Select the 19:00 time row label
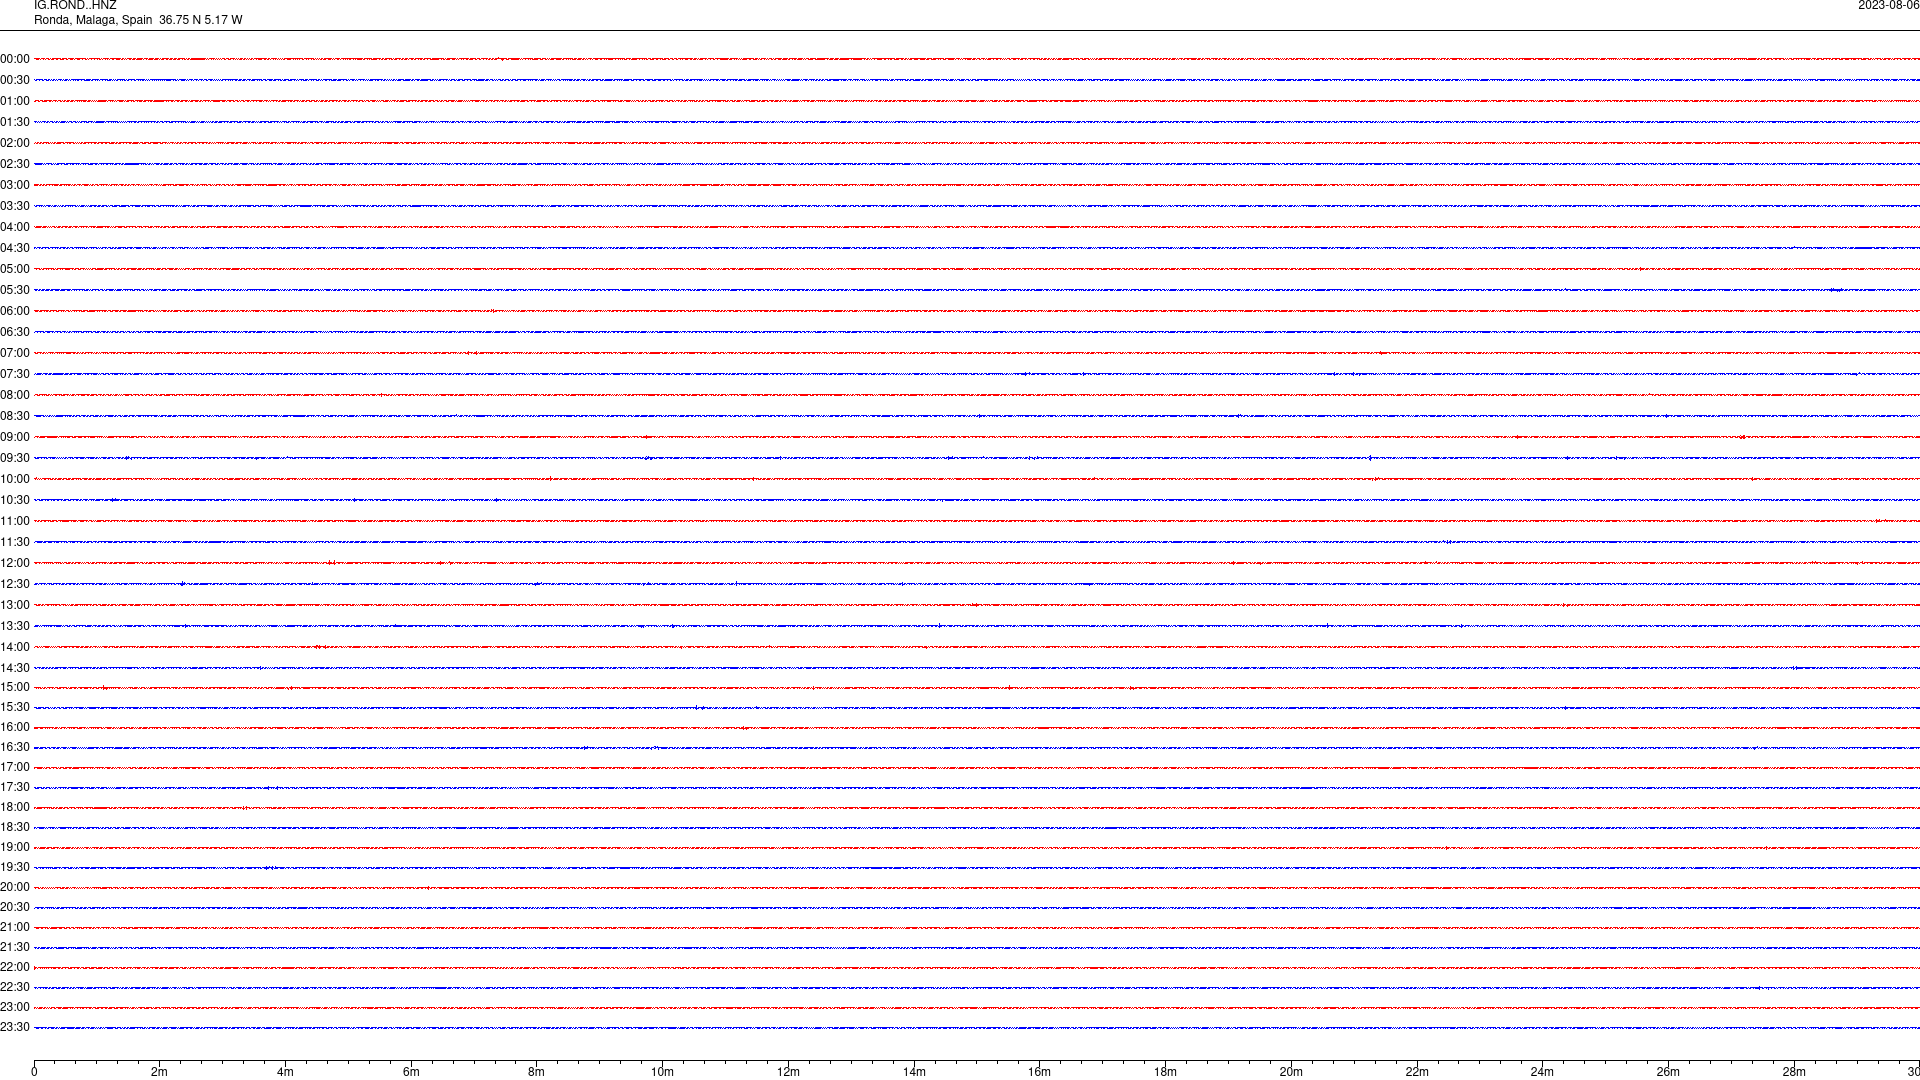The image size is (1920, 1080). click(x=15, y=847)
